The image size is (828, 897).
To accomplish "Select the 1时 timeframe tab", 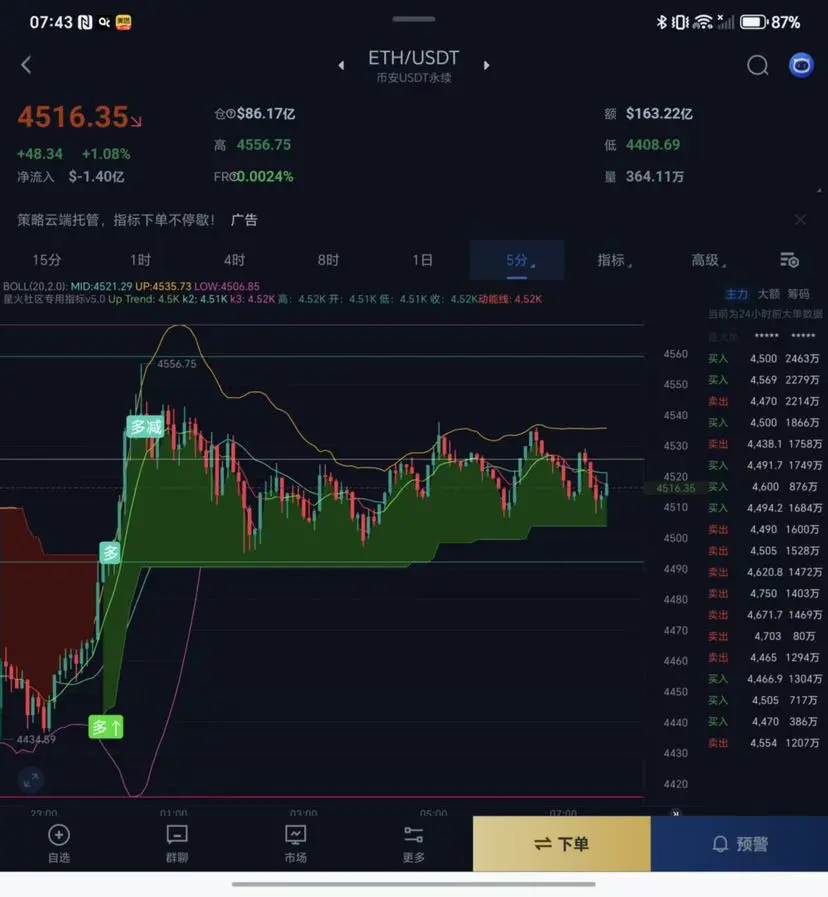I will (x=140, y=260).
